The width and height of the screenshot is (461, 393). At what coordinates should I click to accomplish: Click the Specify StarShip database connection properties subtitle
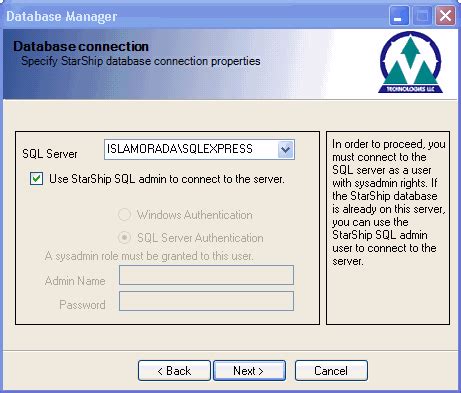[x=141, y=61]
